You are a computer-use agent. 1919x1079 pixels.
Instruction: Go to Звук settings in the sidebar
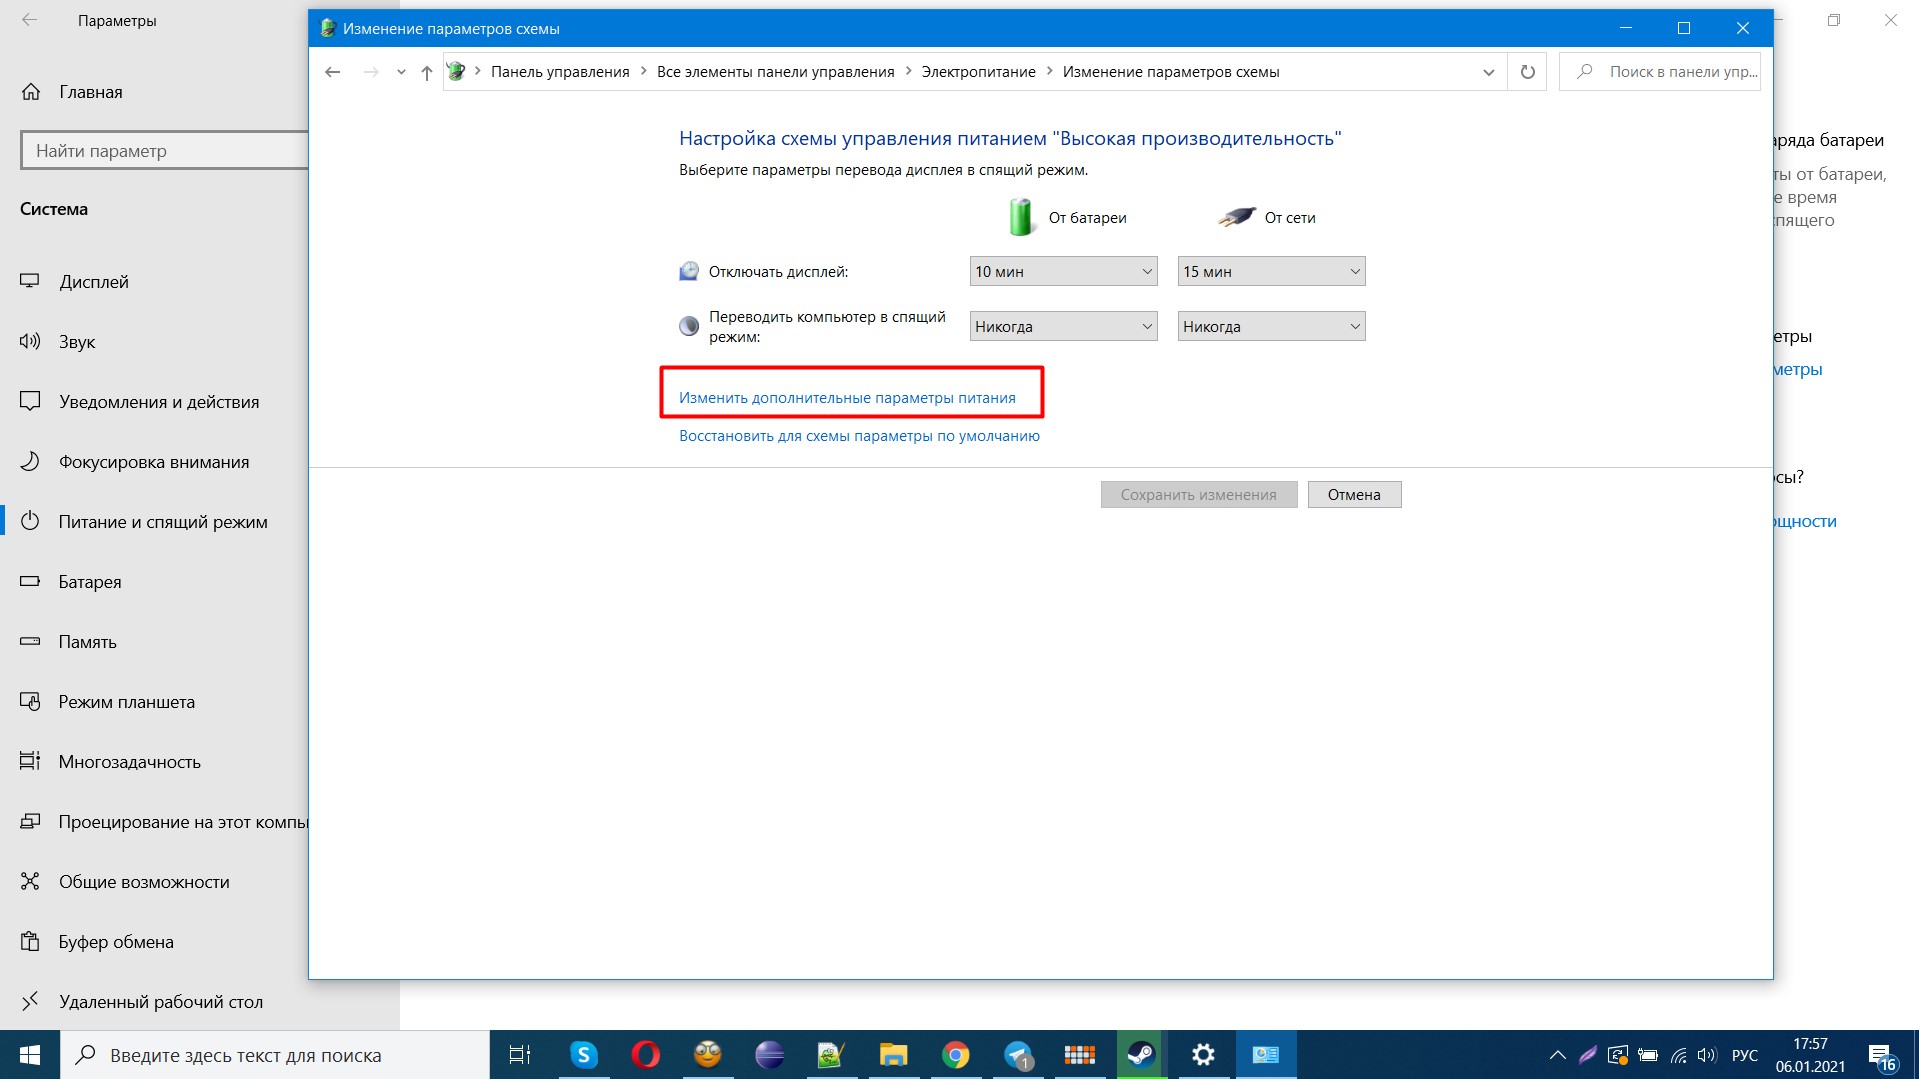[77, 342]
